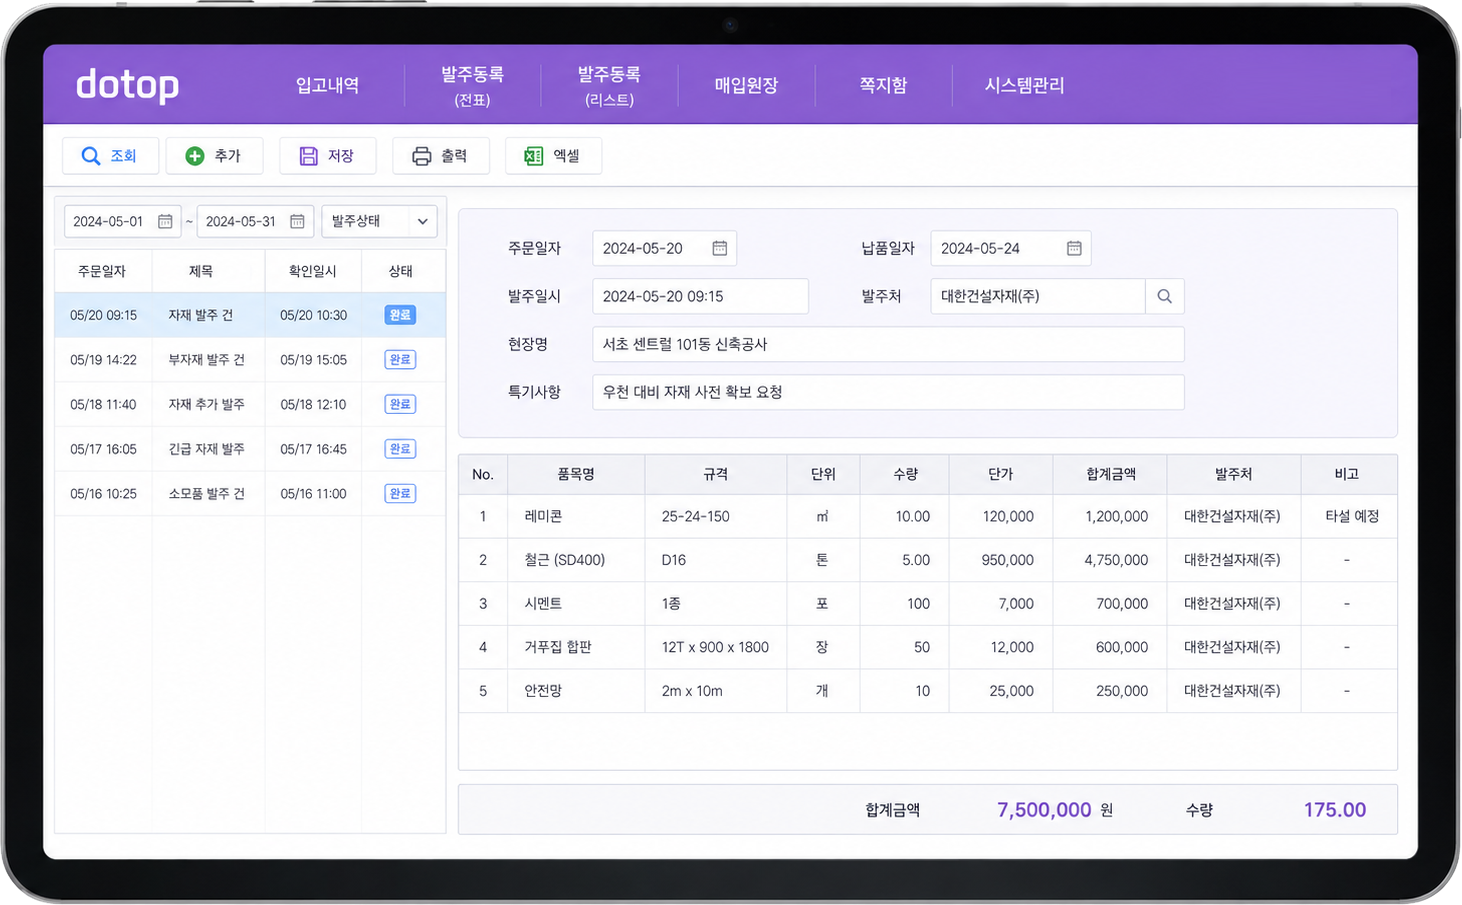The image size is (1462, 905).
Task: Click the 시멘트 item cell
Action: coord(576,604)
